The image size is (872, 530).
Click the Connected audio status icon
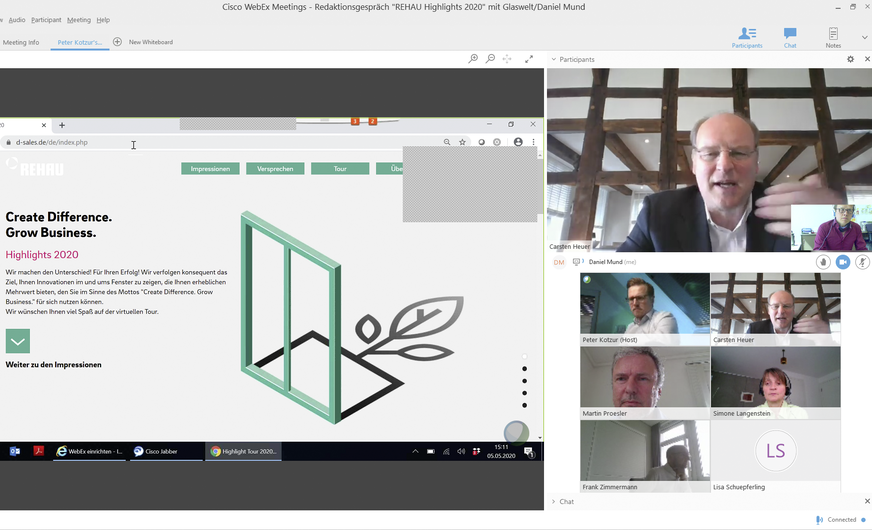(819, 520)
